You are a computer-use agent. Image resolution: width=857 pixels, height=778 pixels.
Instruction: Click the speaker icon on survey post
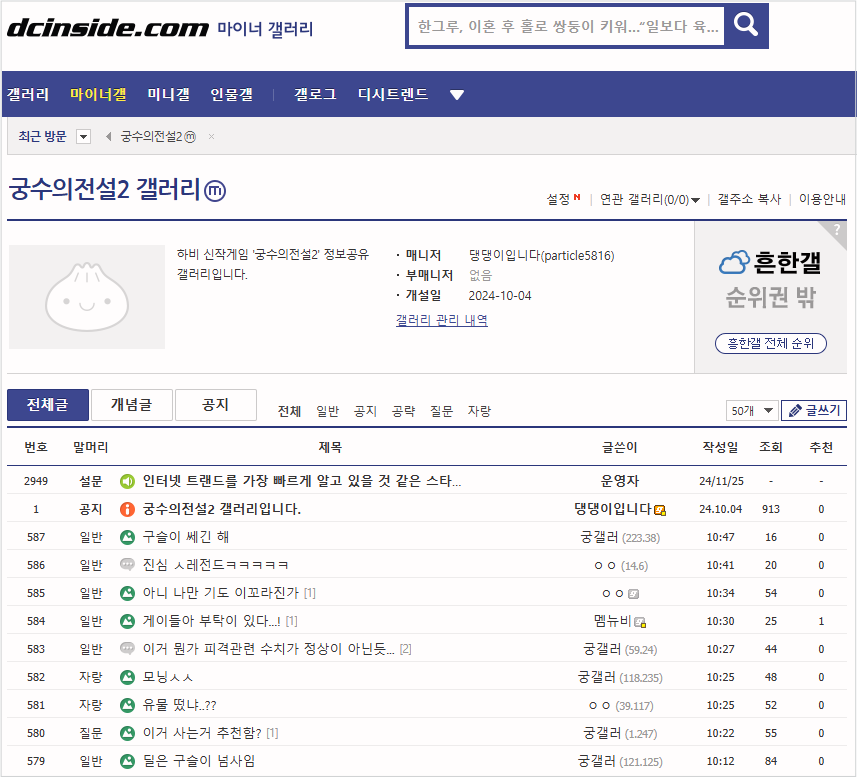tap(127, 481)
